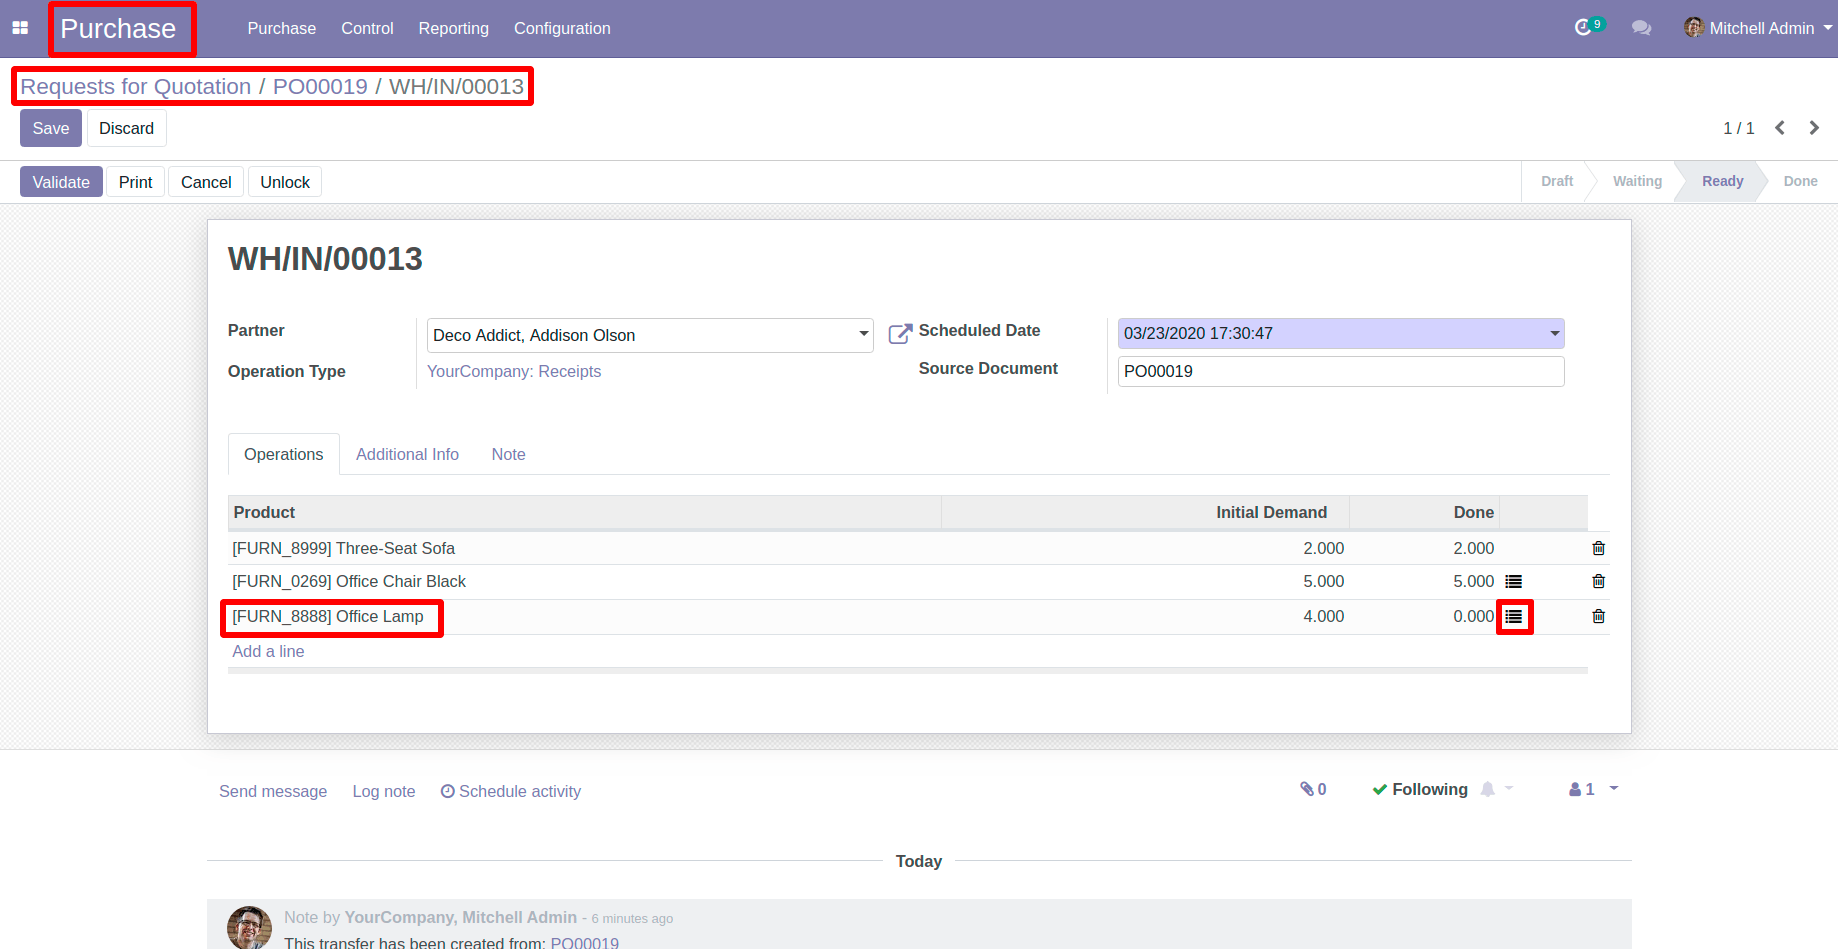Click PO00019 breadcrumb link
The height and width of the screenshot is (949, 1838).
pyautogui.click(x=320, y=86)
